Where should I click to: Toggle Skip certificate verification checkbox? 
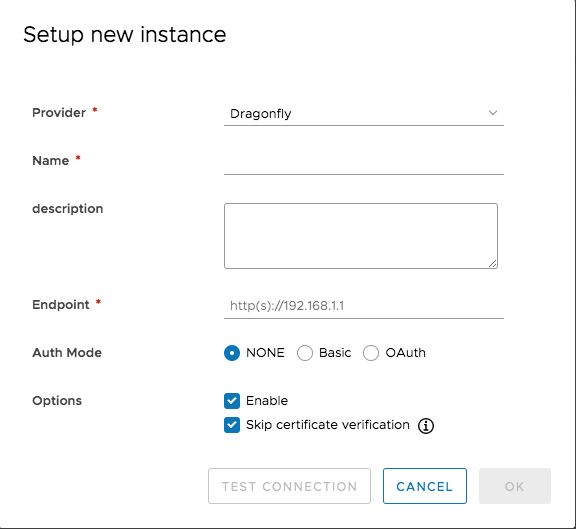(232, 425)
